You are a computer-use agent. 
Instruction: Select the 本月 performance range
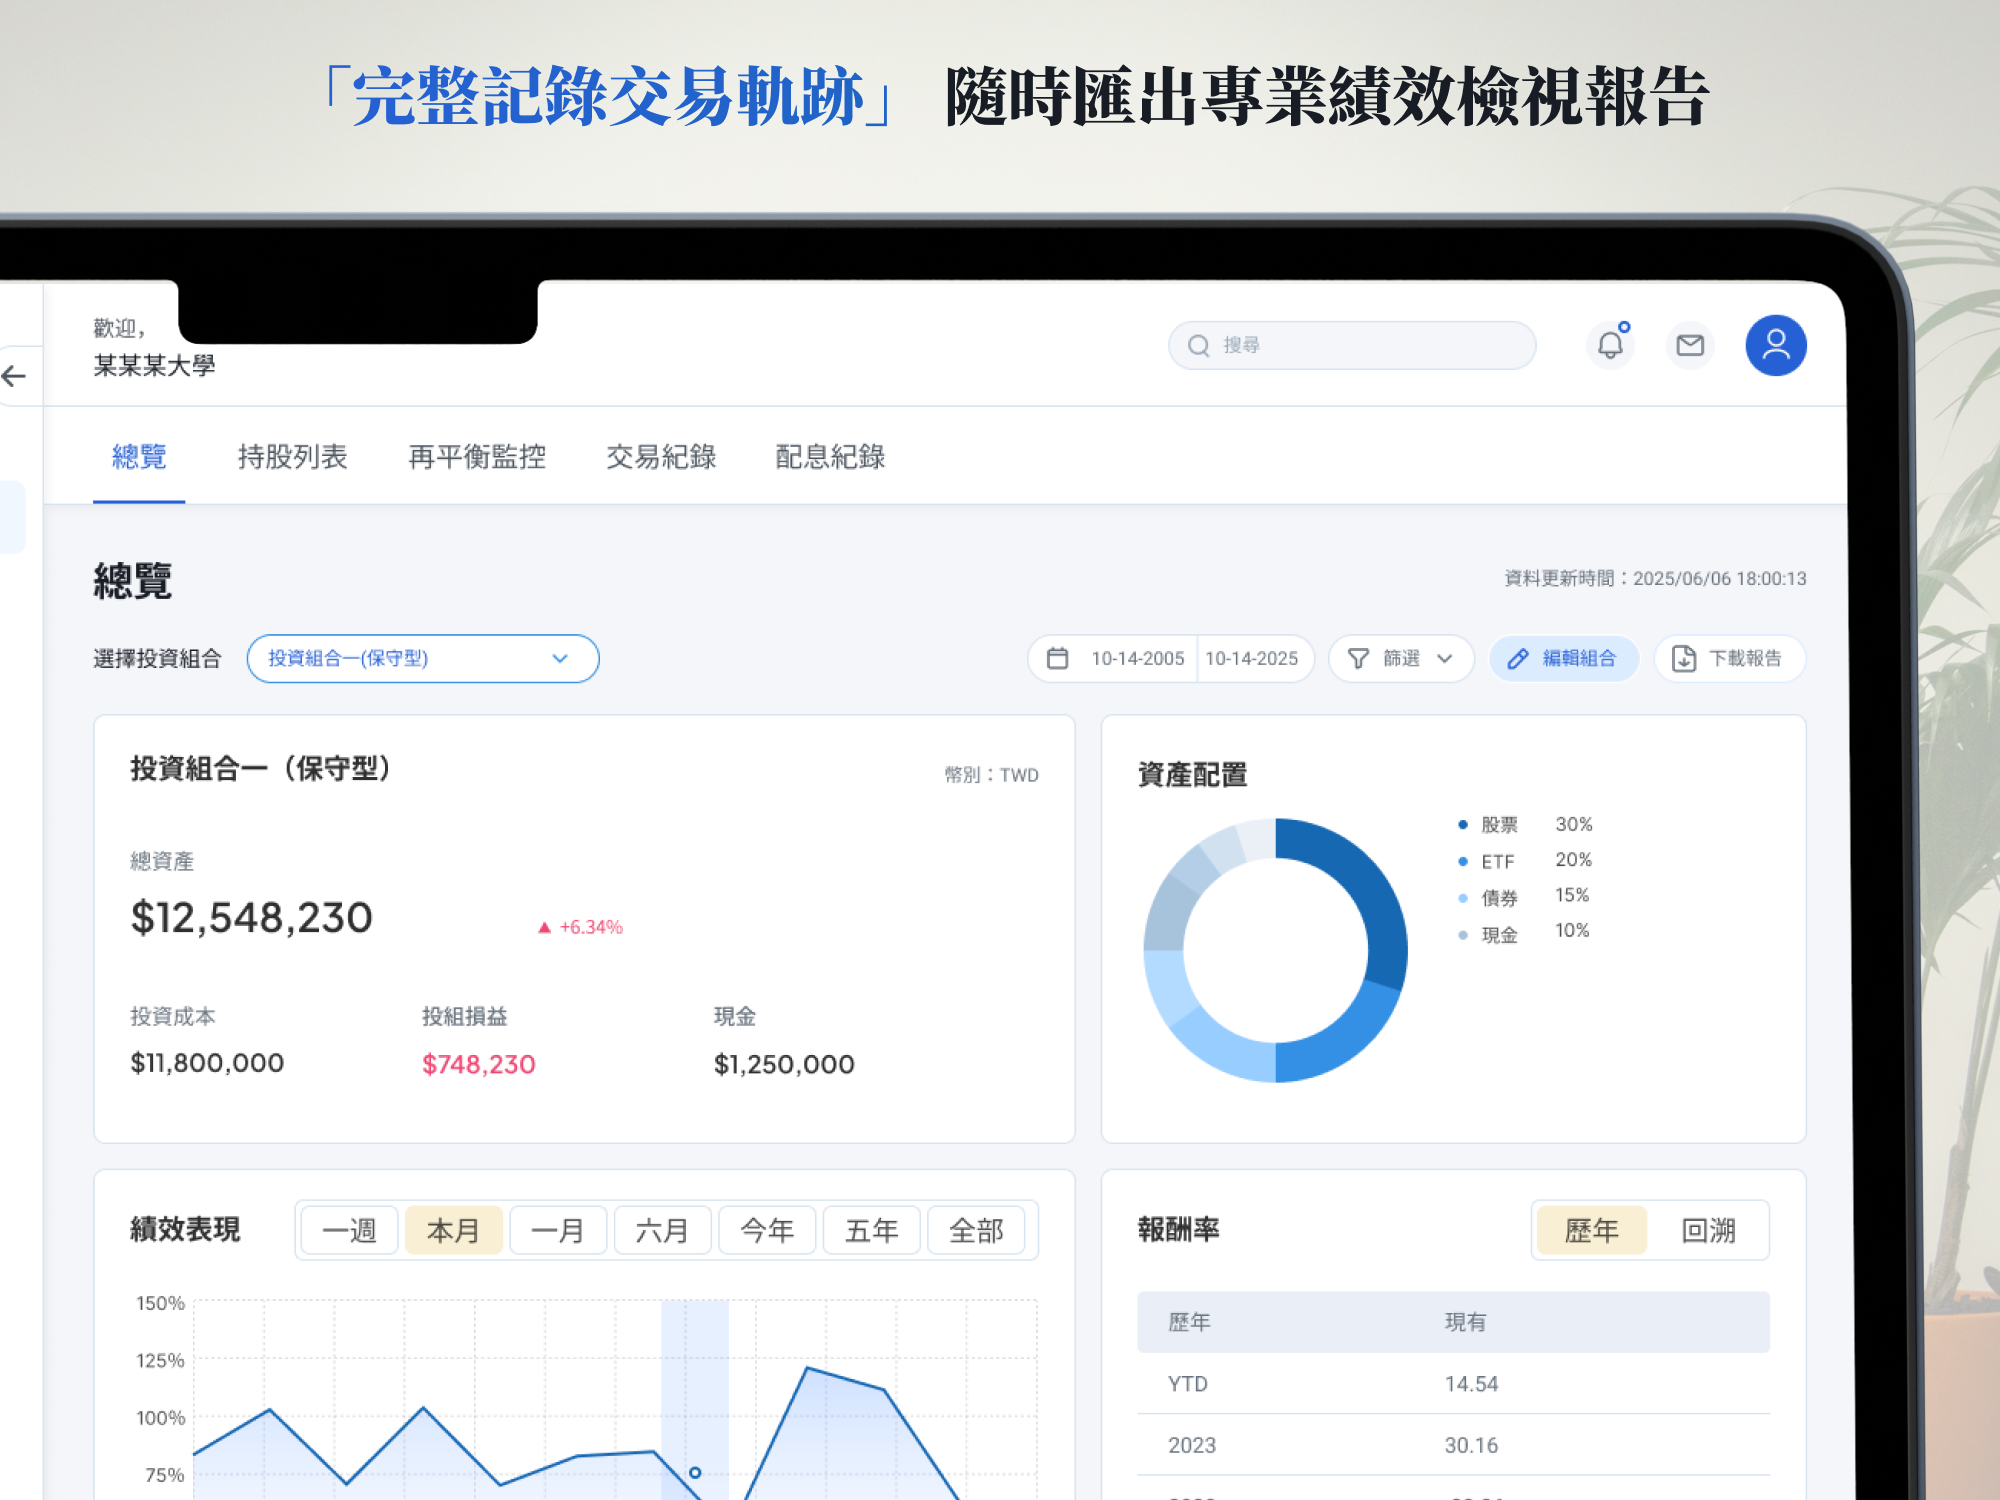454,1230
